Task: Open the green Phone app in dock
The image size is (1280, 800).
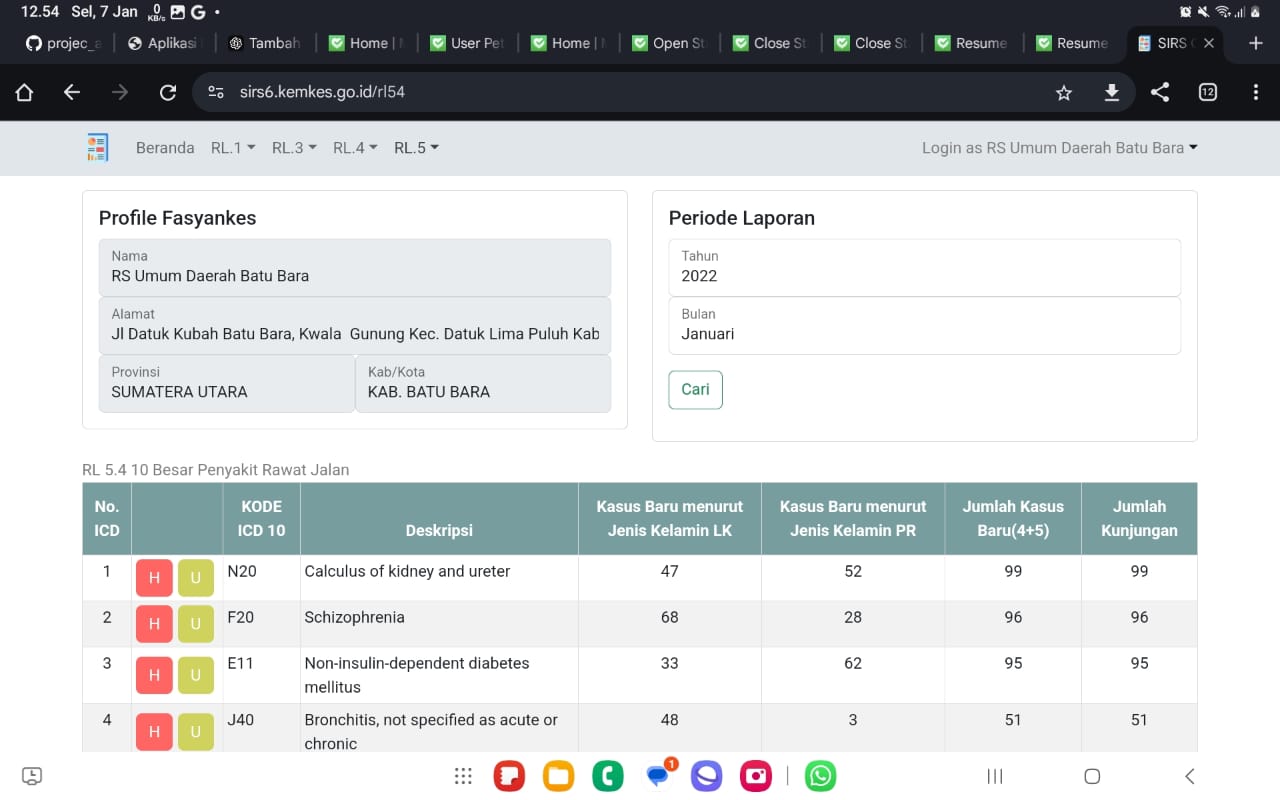Action: click(x=608, y=776)
